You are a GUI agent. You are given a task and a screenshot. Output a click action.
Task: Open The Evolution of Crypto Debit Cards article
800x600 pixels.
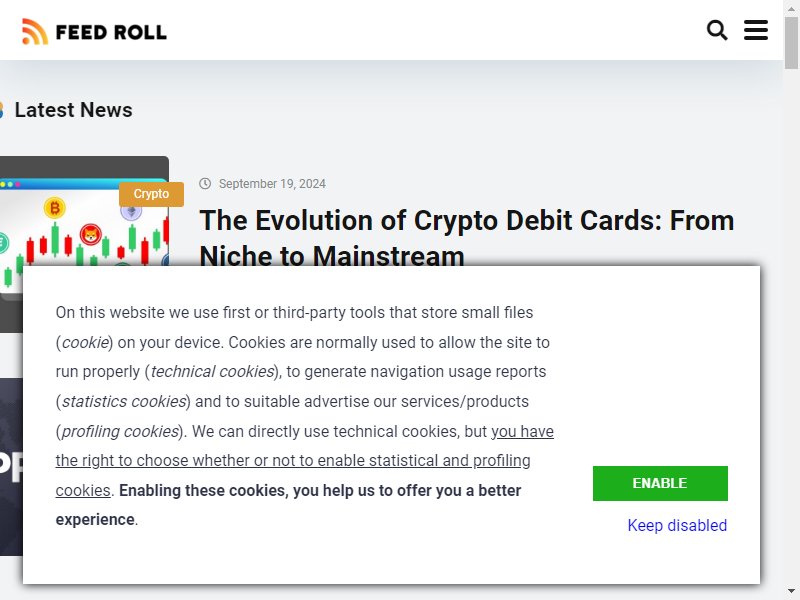[466, 238]
